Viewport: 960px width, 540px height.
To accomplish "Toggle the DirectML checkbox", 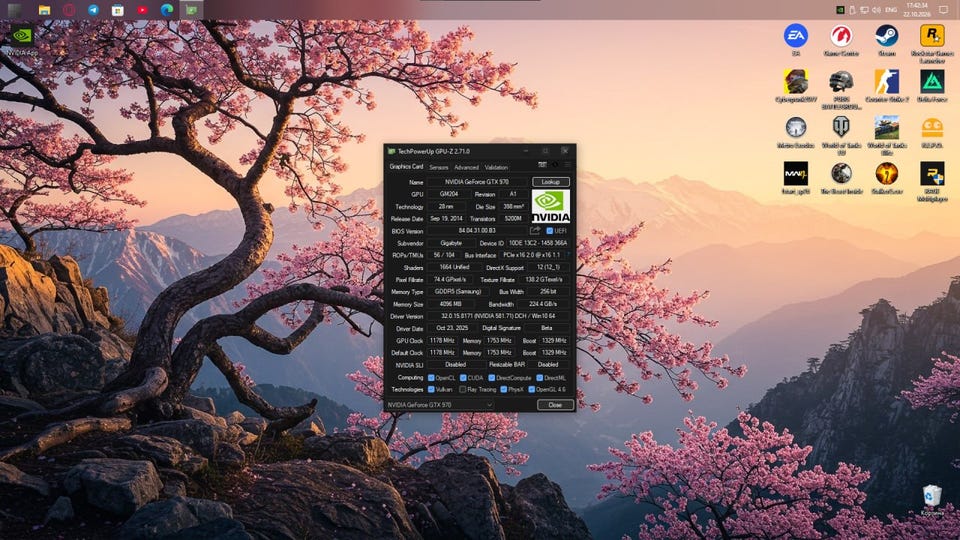I will click(540, 378).
